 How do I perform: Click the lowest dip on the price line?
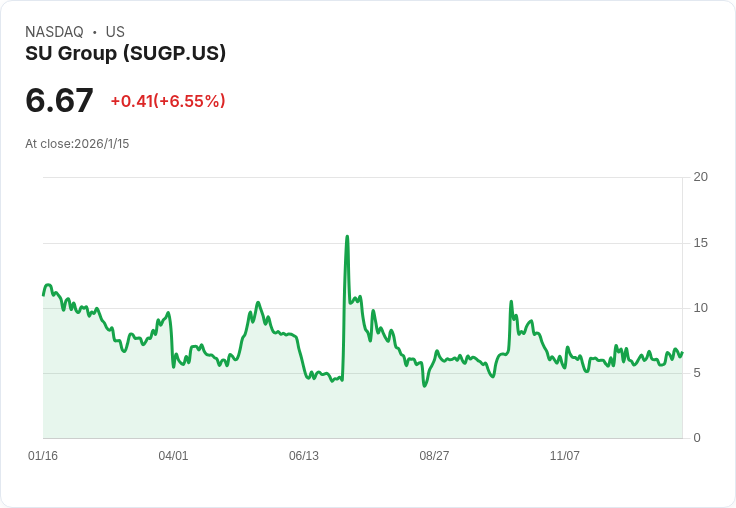(x=425, y=385)
